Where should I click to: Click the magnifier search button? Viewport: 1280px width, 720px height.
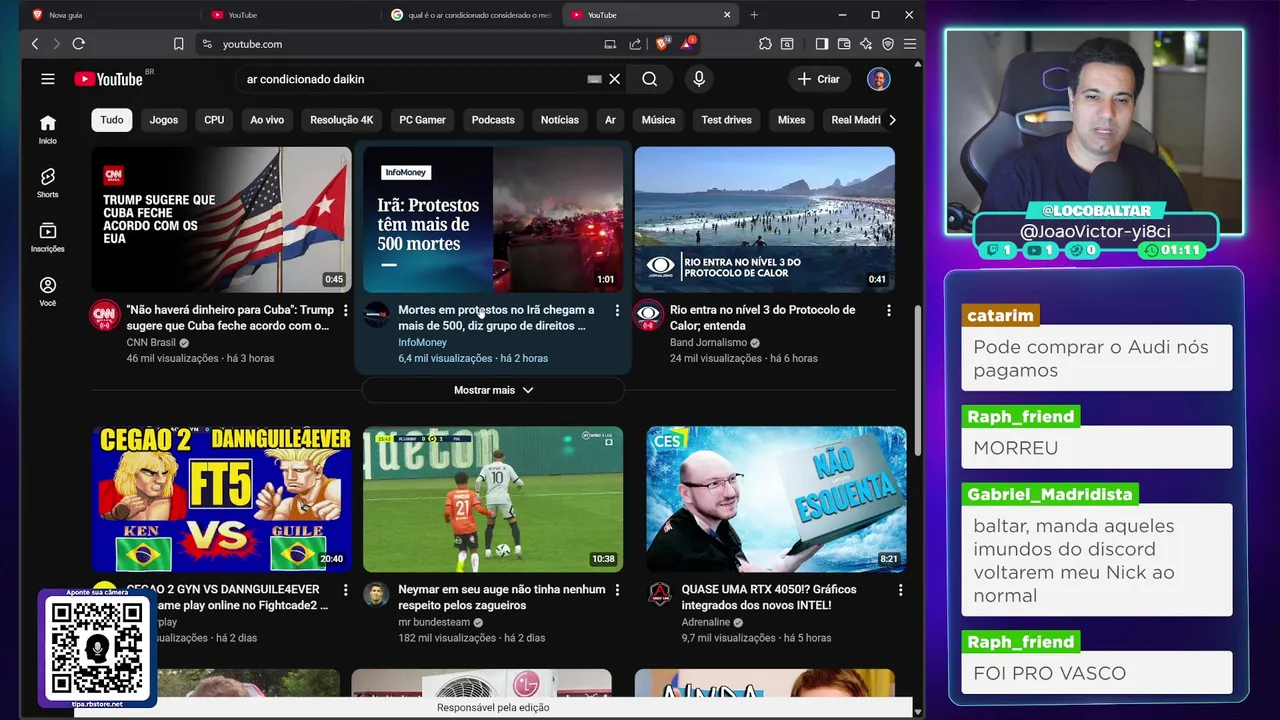[650, 79]
